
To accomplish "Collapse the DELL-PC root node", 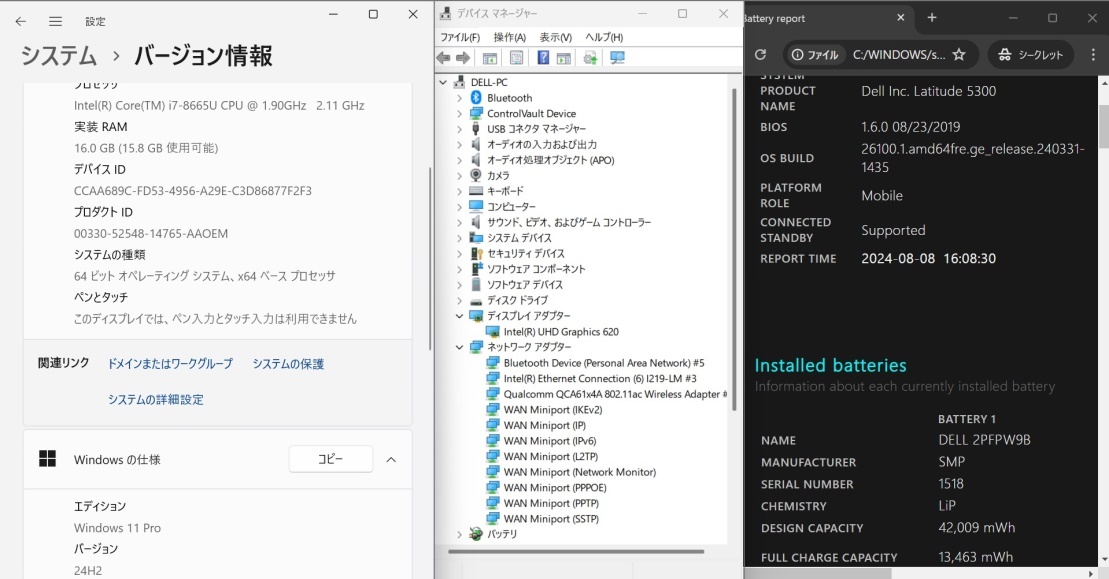I will pyautogui.click(x=443, y=82).
